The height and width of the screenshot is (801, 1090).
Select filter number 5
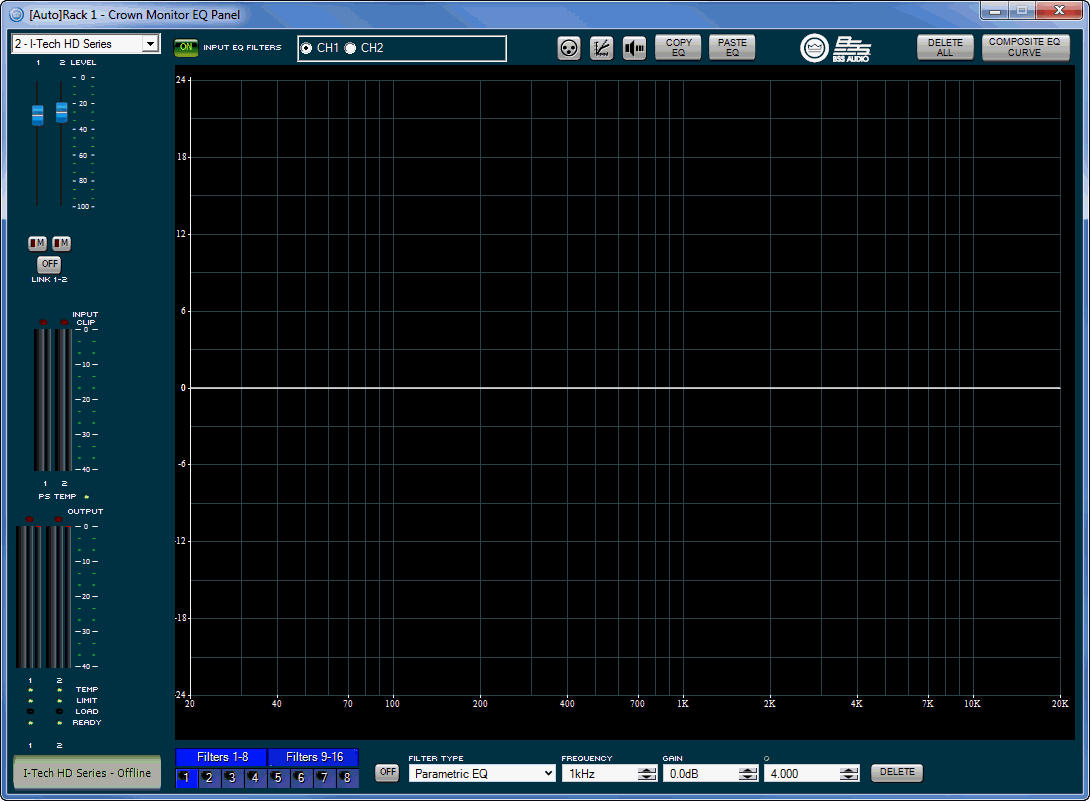[x=278, y=777]
